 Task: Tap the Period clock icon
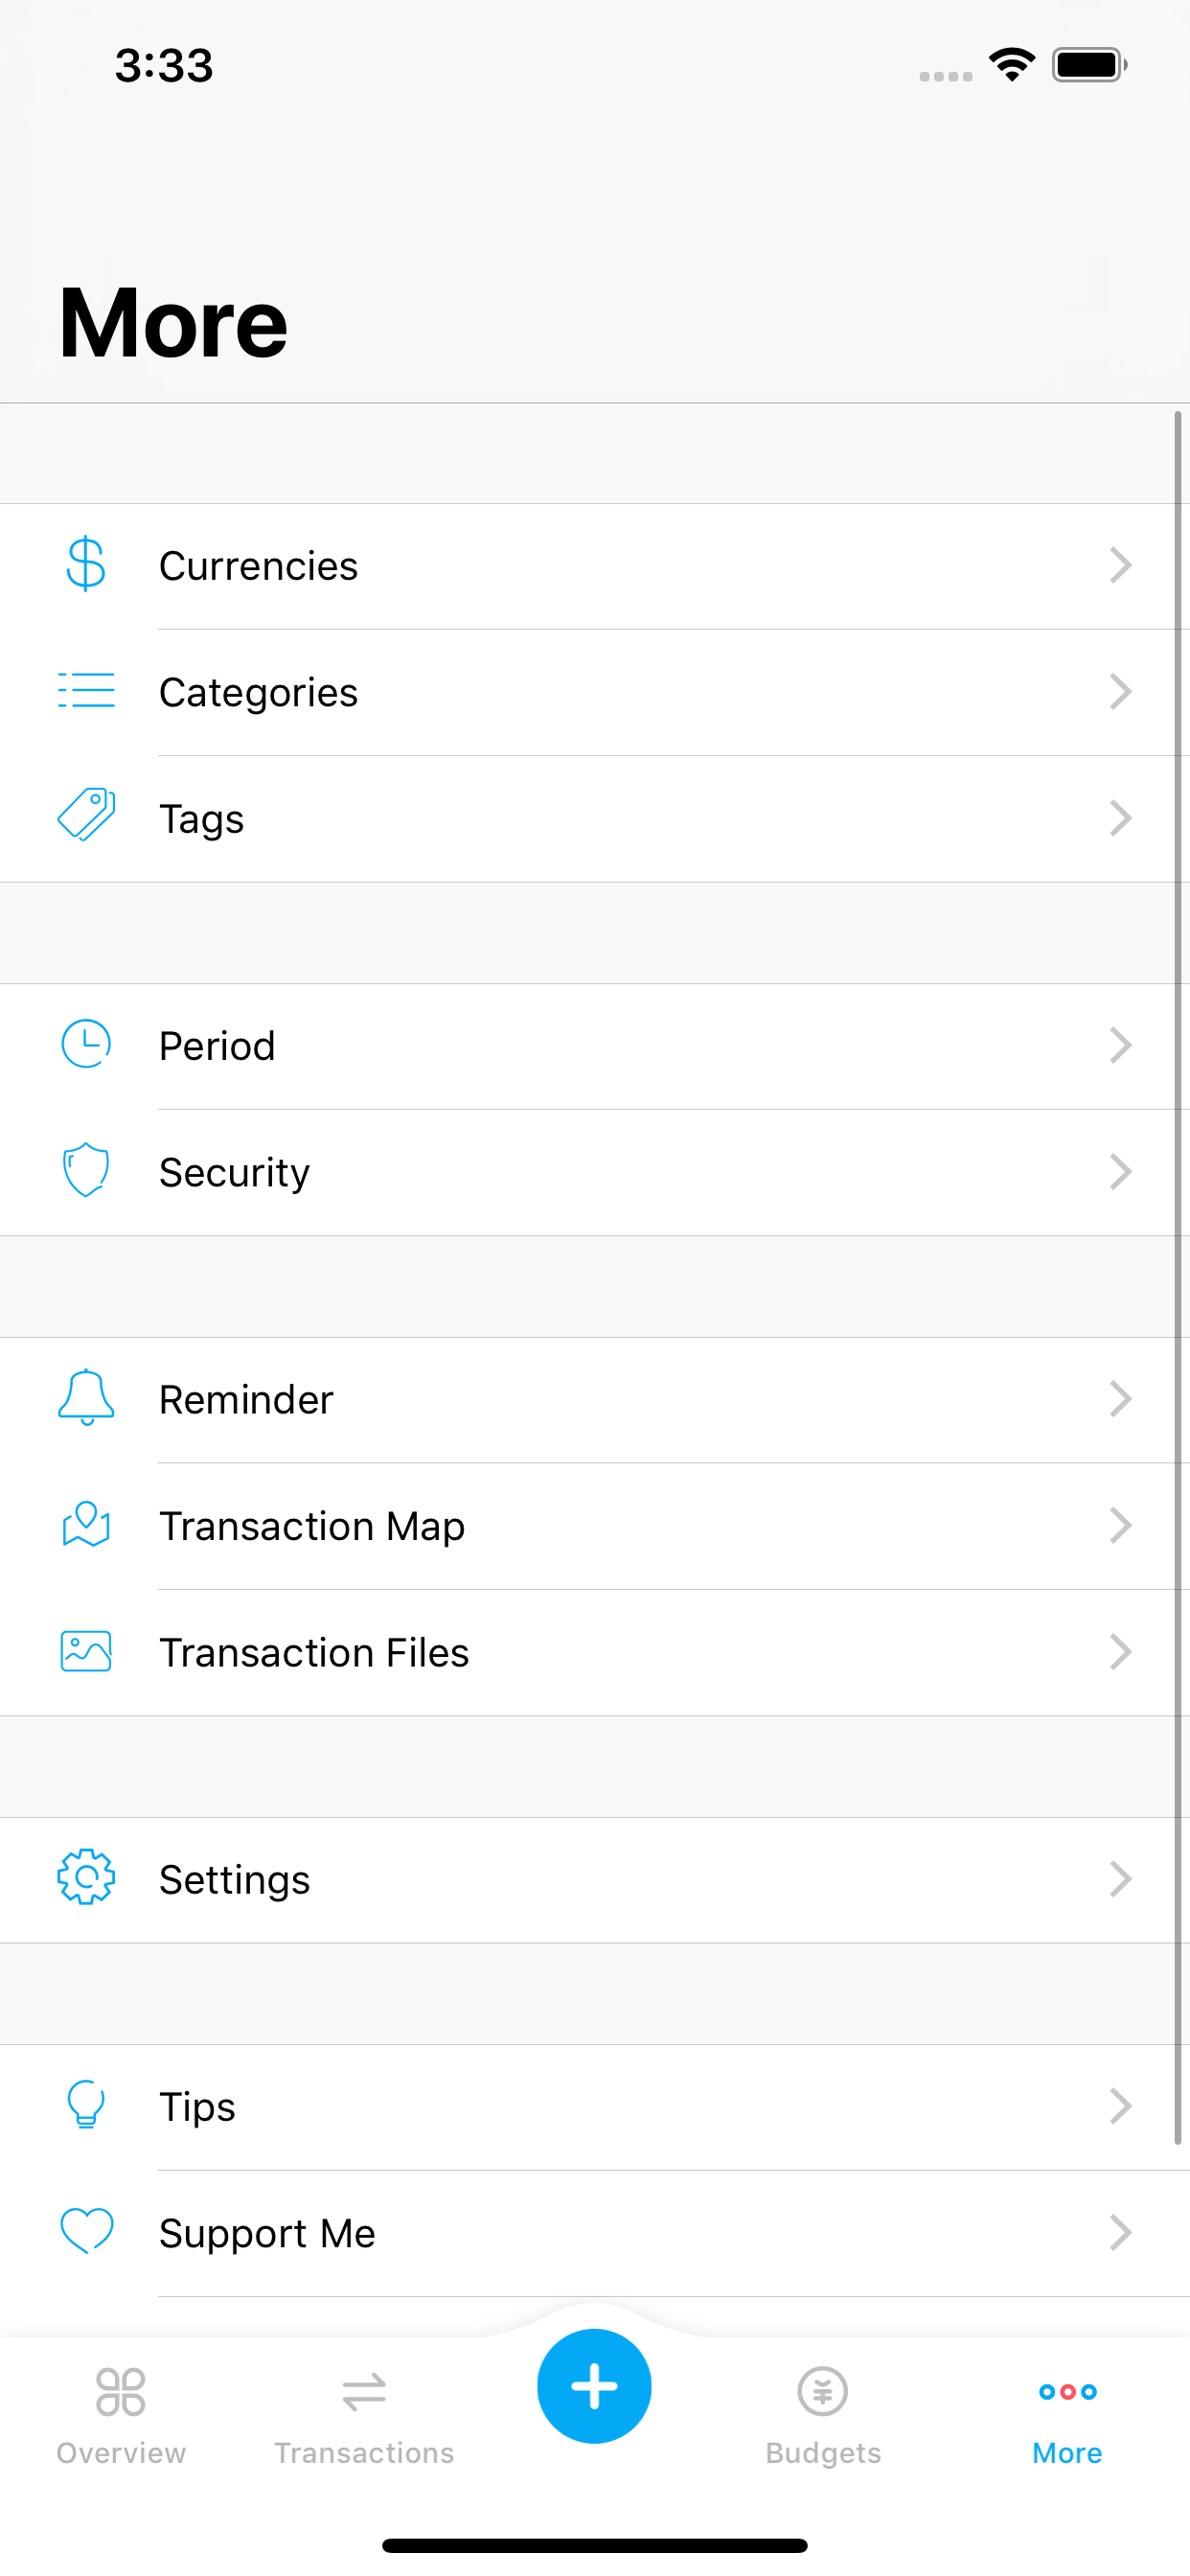[86, 1044]
